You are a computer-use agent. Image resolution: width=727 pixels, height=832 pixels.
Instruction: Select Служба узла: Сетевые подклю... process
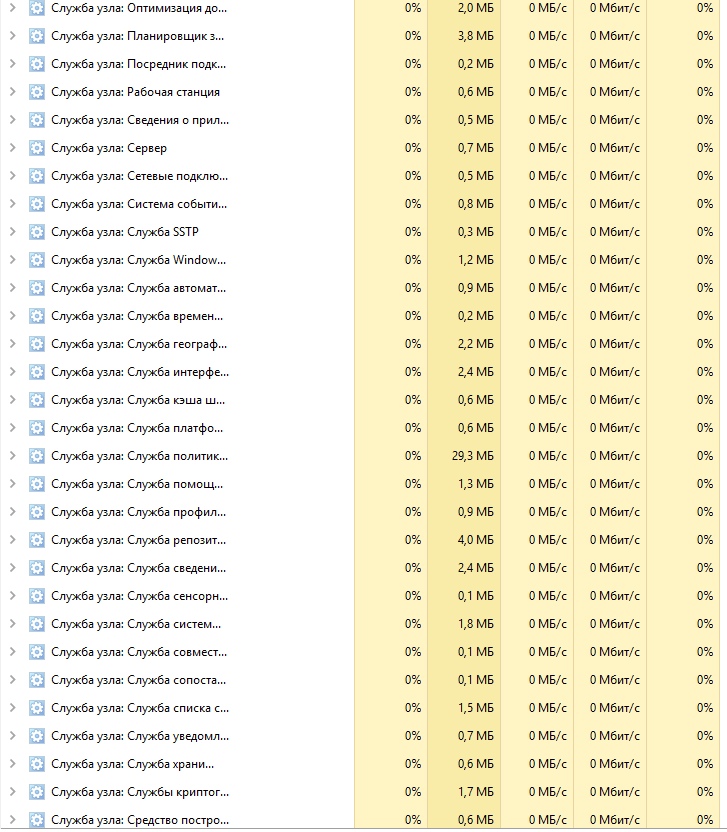point(140,176)
